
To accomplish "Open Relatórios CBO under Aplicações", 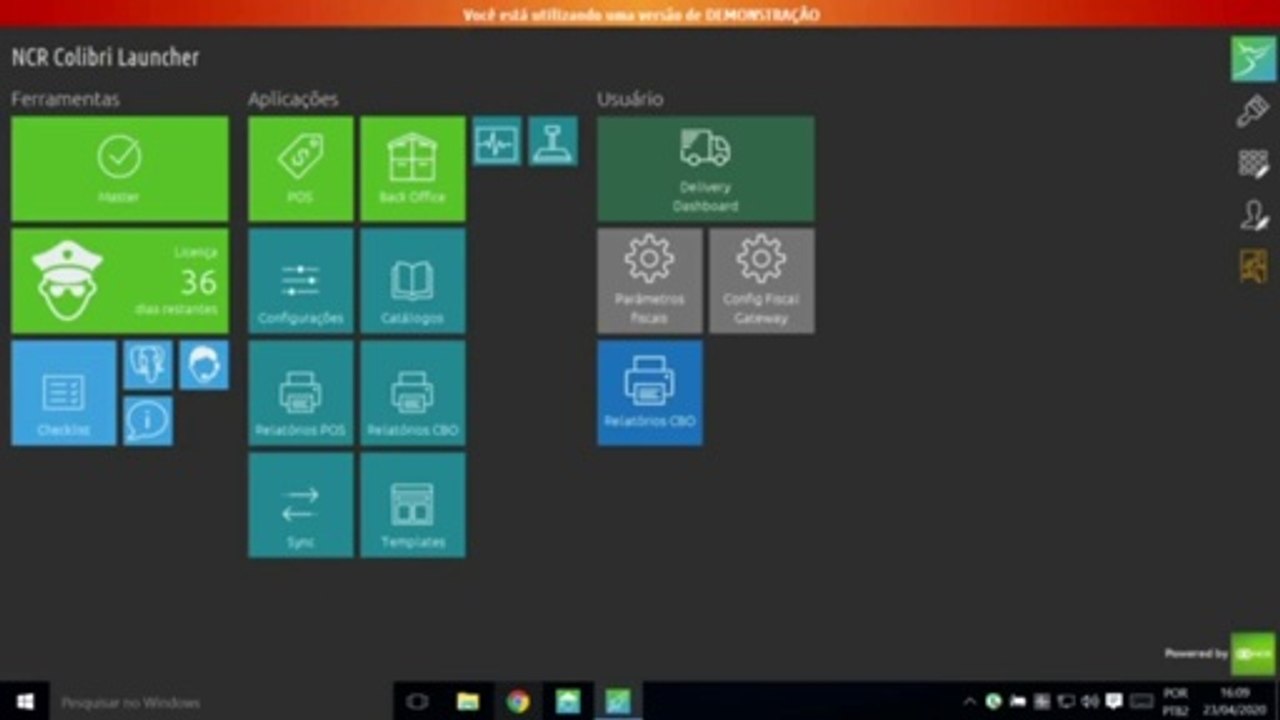I will pyautogui.click(x=413, y=393).
